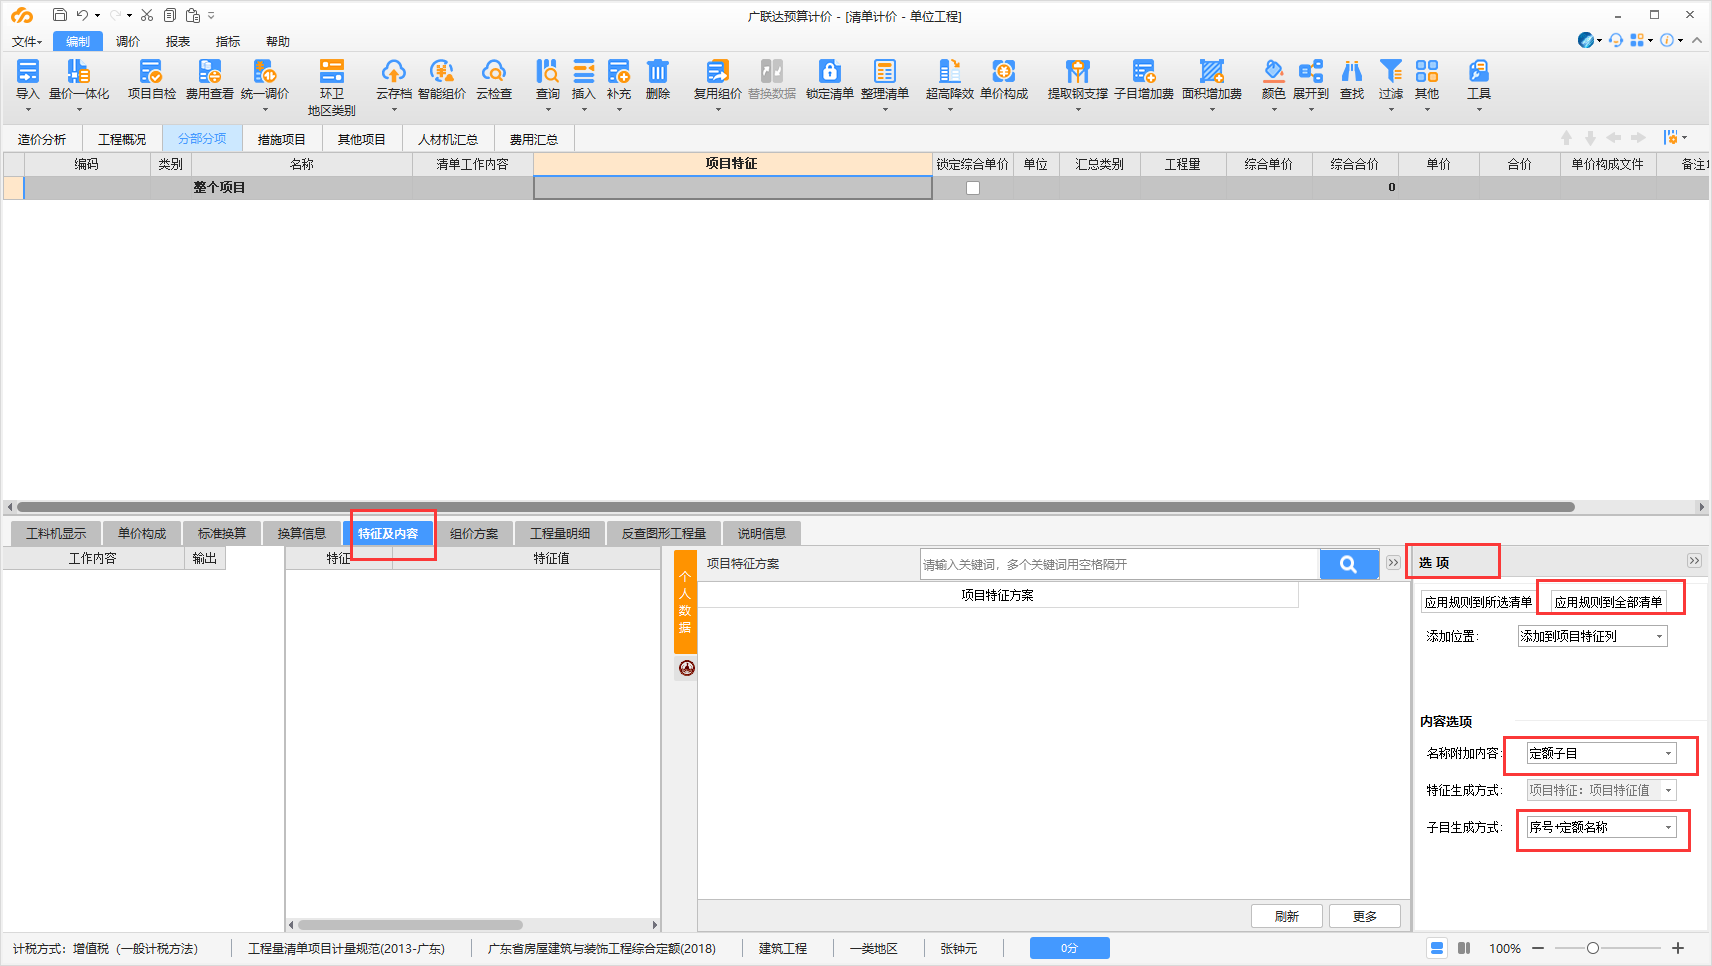Switch to 人材机汇总 tab
This screenshot has width=1712, height=966.
tap(448, 139)
